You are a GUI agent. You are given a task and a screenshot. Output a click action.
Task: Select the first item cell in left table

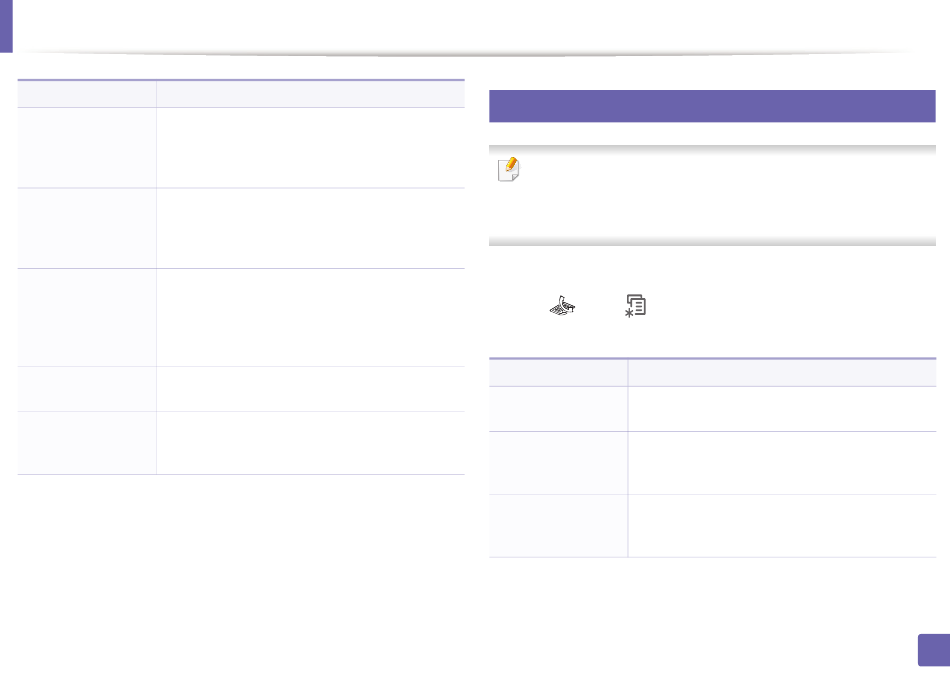87,148
